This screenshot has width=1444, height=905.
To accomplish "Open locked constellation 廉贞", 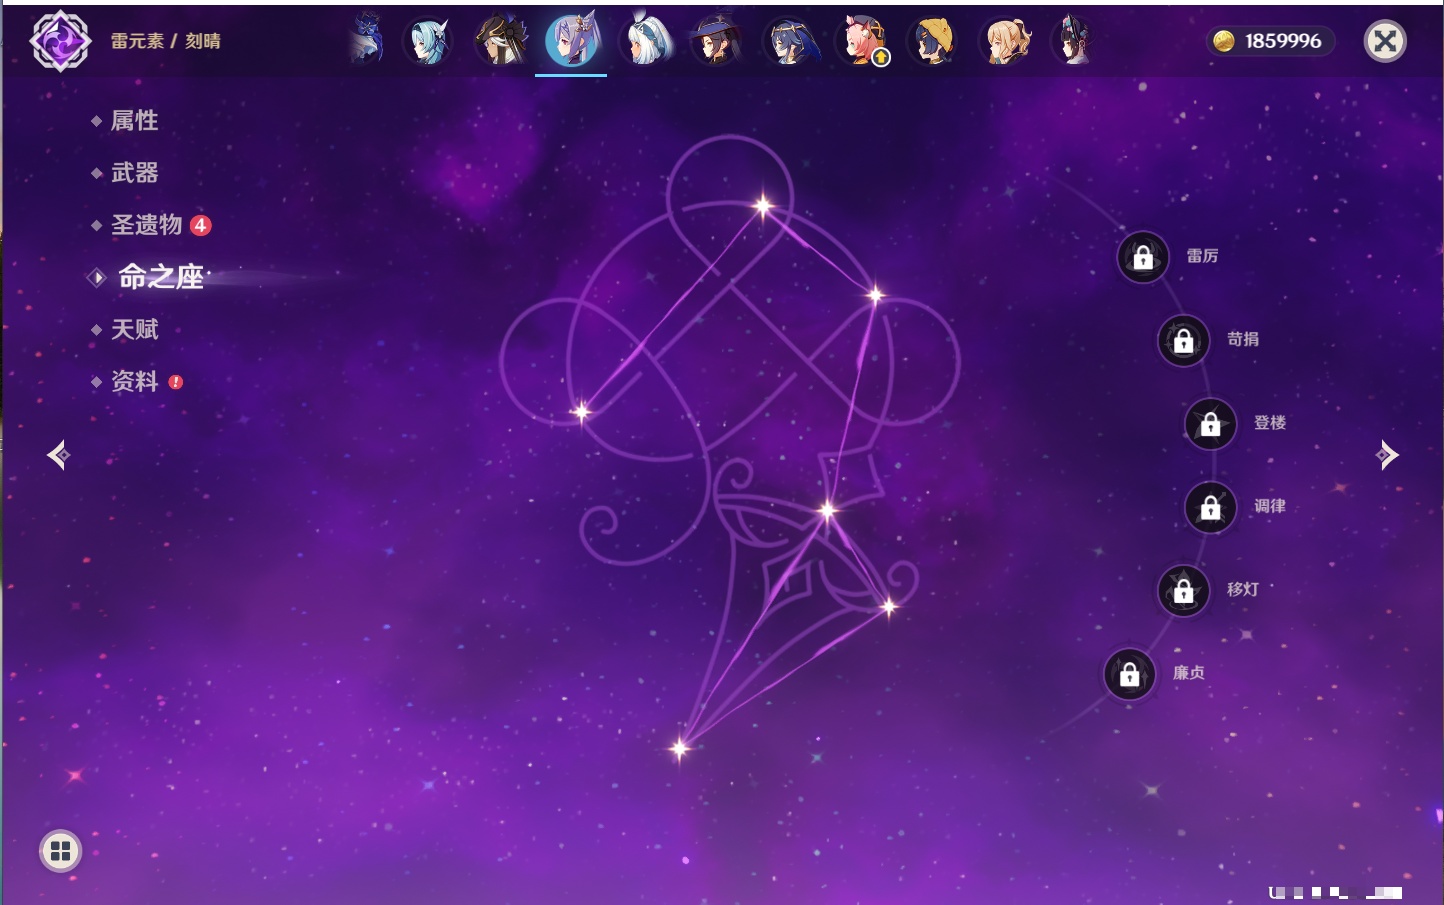I will 1129,675.
